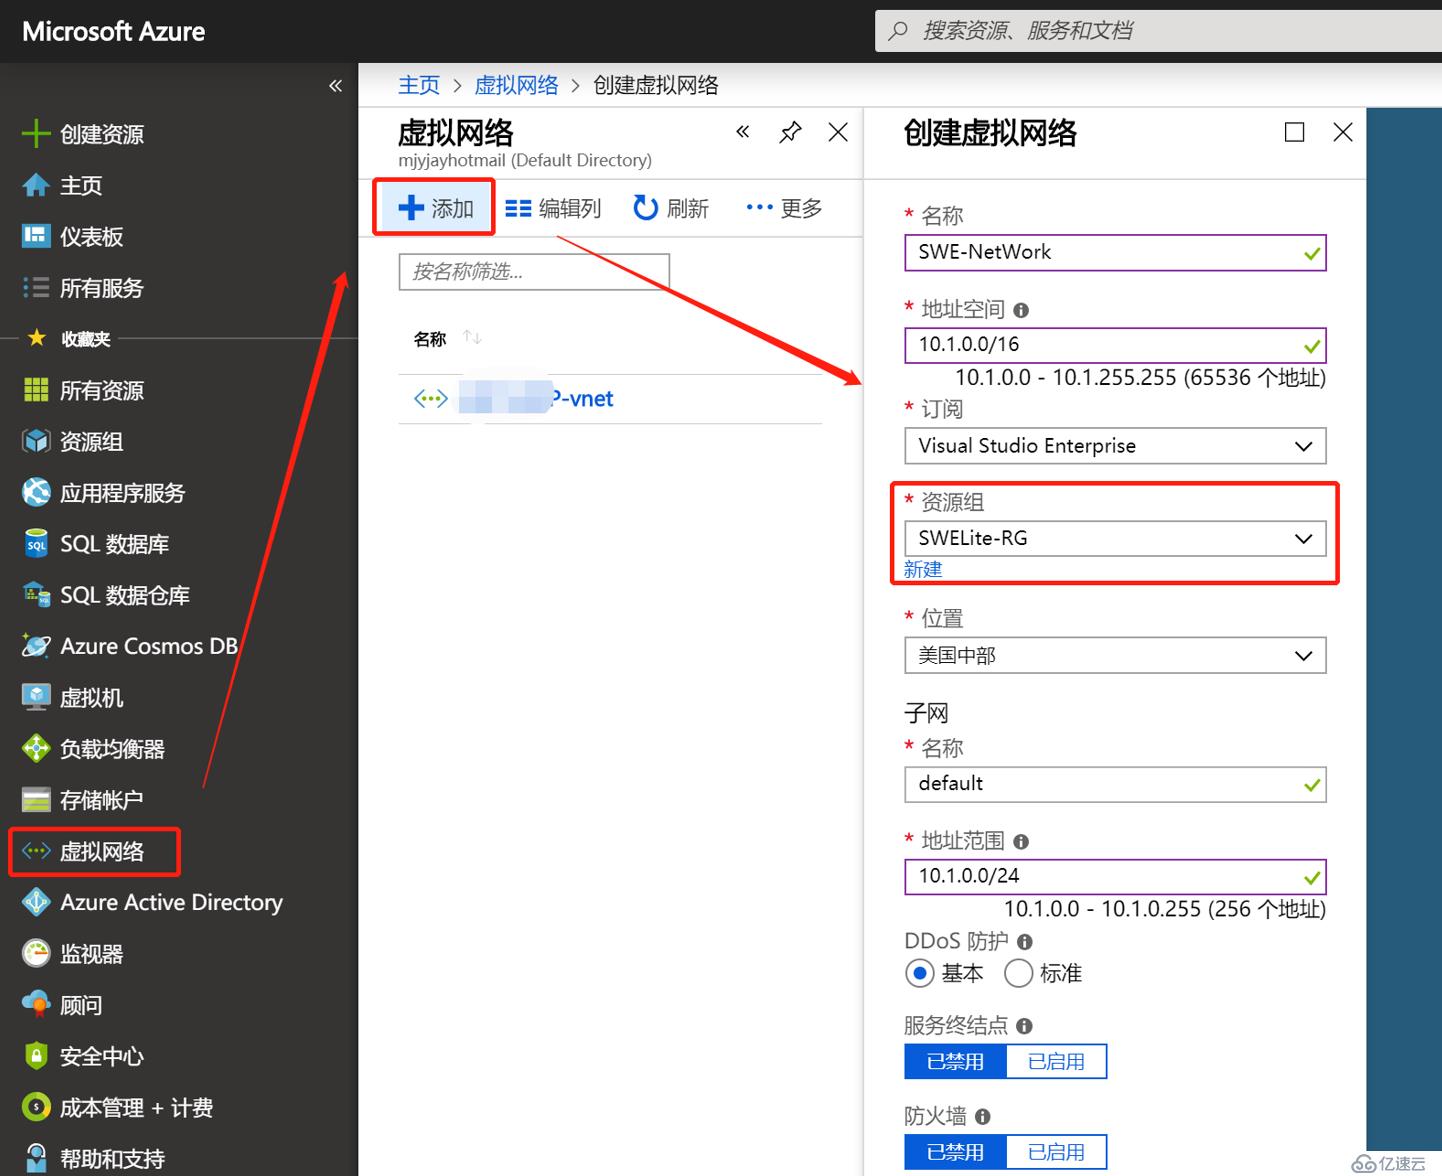Go to Virtual networks (虚拟网络) breadcrumb link
Screen dimensions: 1442x1176
click(516, 85)
